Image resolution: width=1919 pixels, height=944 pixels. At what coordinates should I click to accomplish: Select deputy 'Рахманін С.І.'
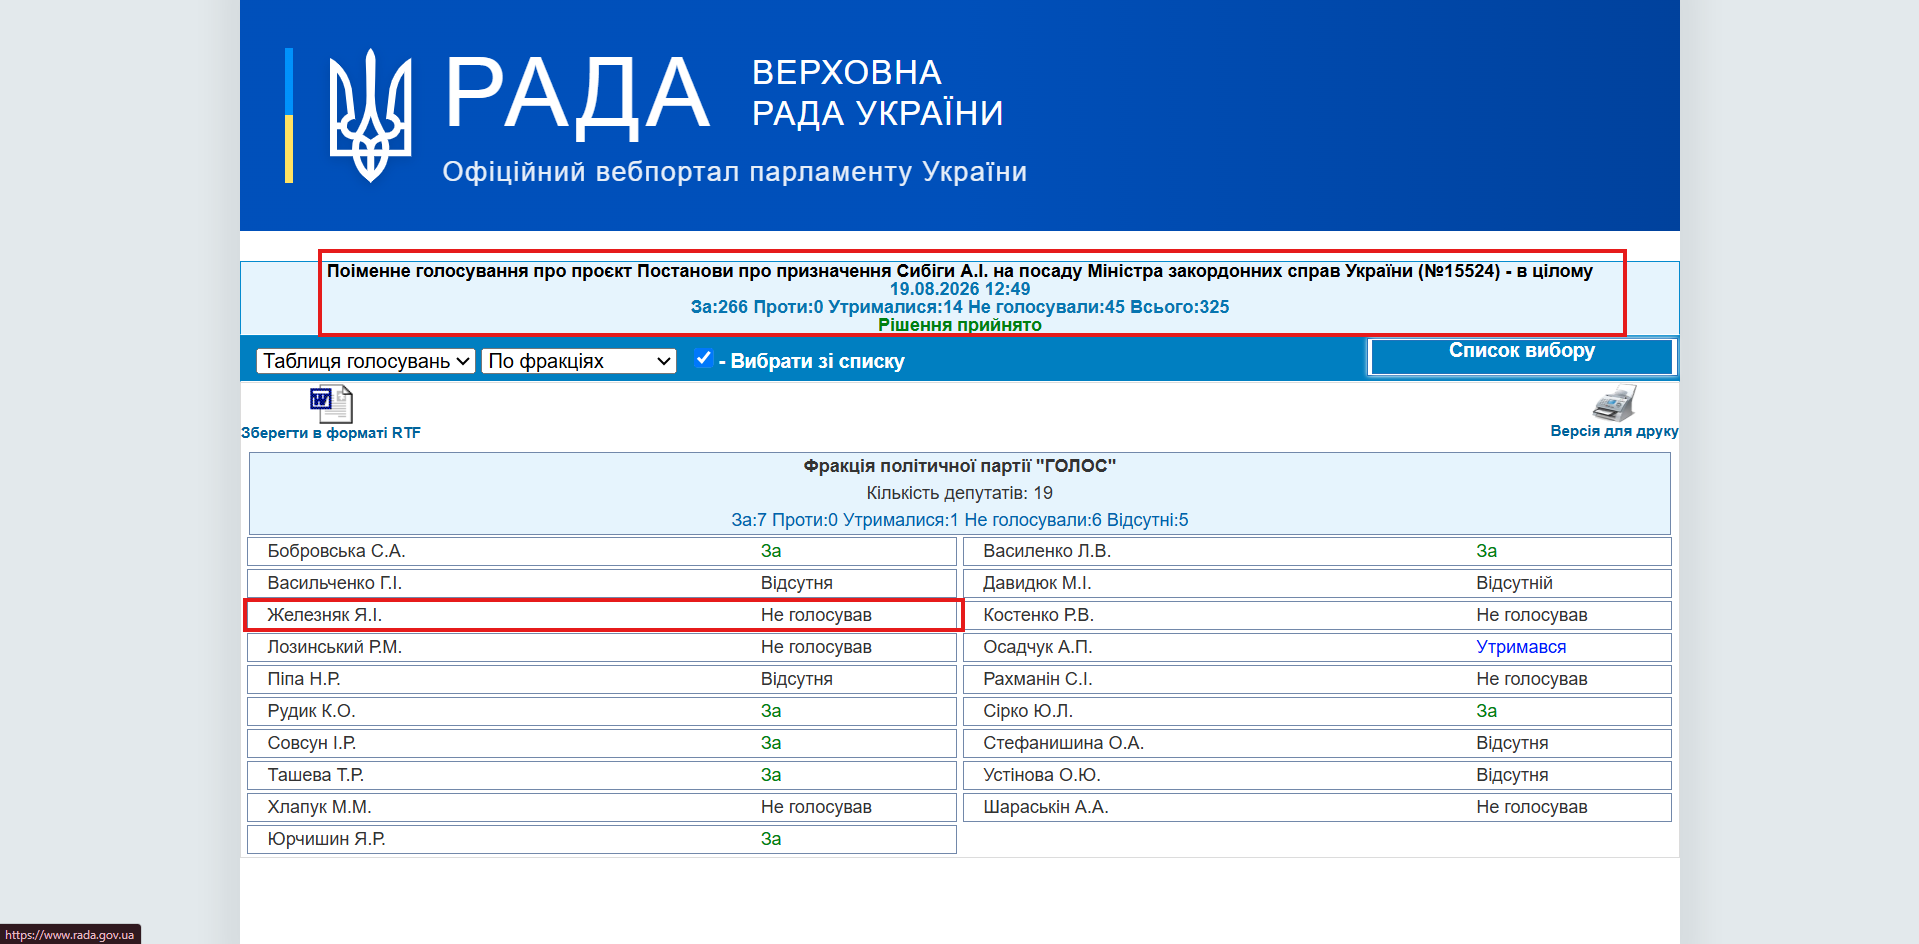(x=1038, y=679)
